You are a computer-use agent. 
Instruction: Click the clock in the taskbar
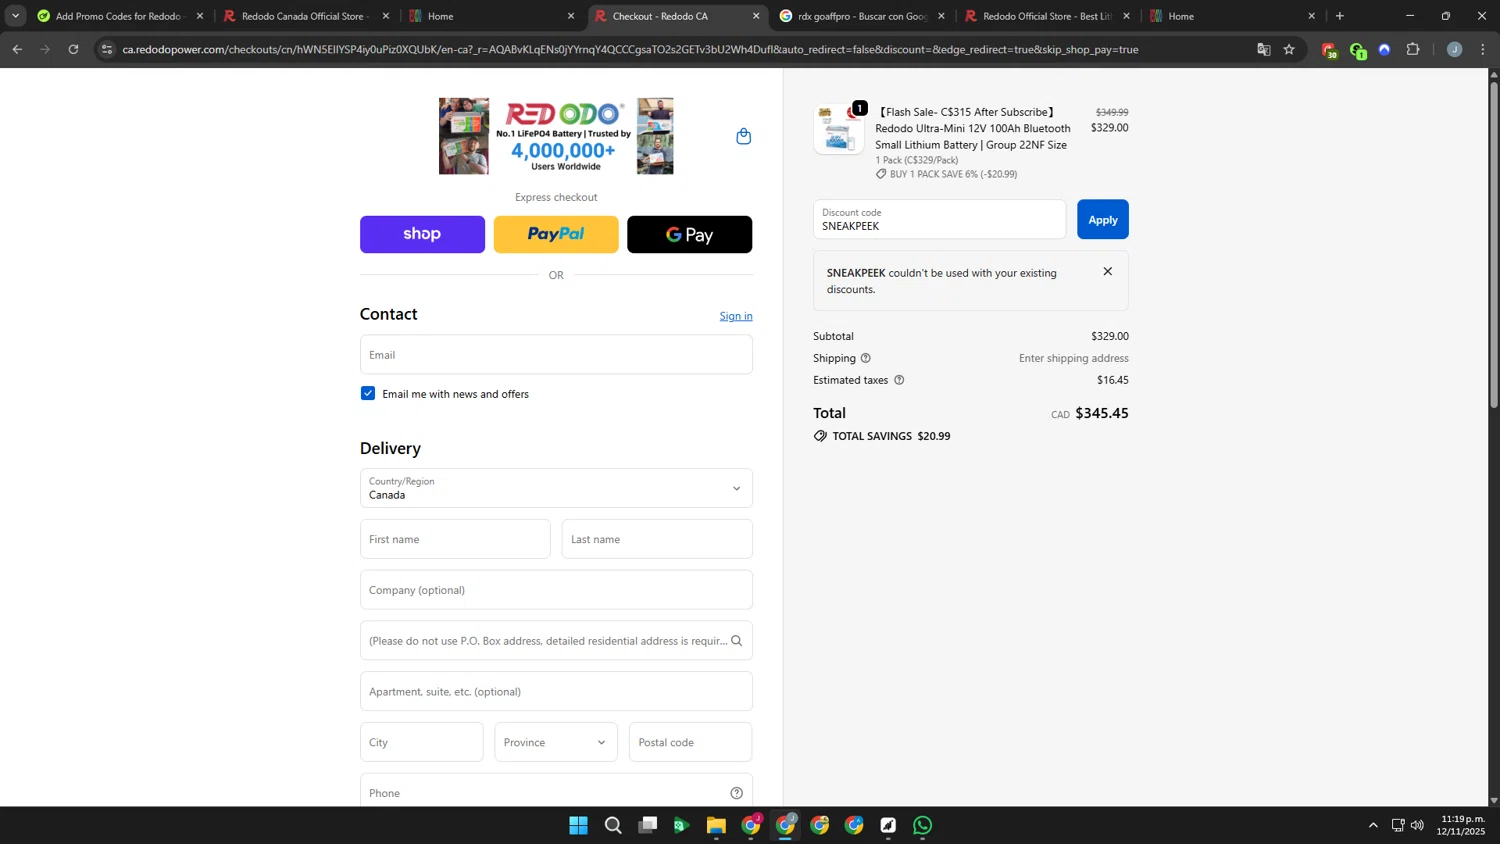1461,825
